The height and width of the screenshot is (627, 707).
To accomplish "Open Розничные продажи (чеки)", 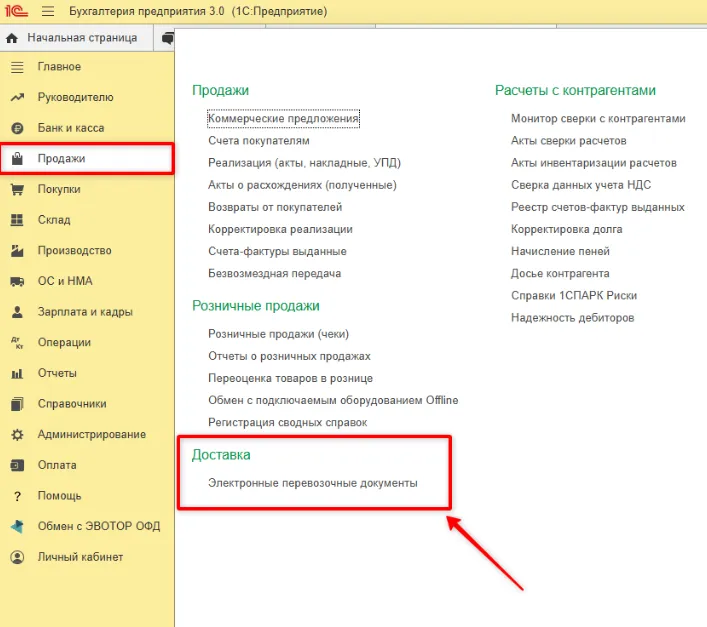I will pyautogui.click(x=278, y=334).
